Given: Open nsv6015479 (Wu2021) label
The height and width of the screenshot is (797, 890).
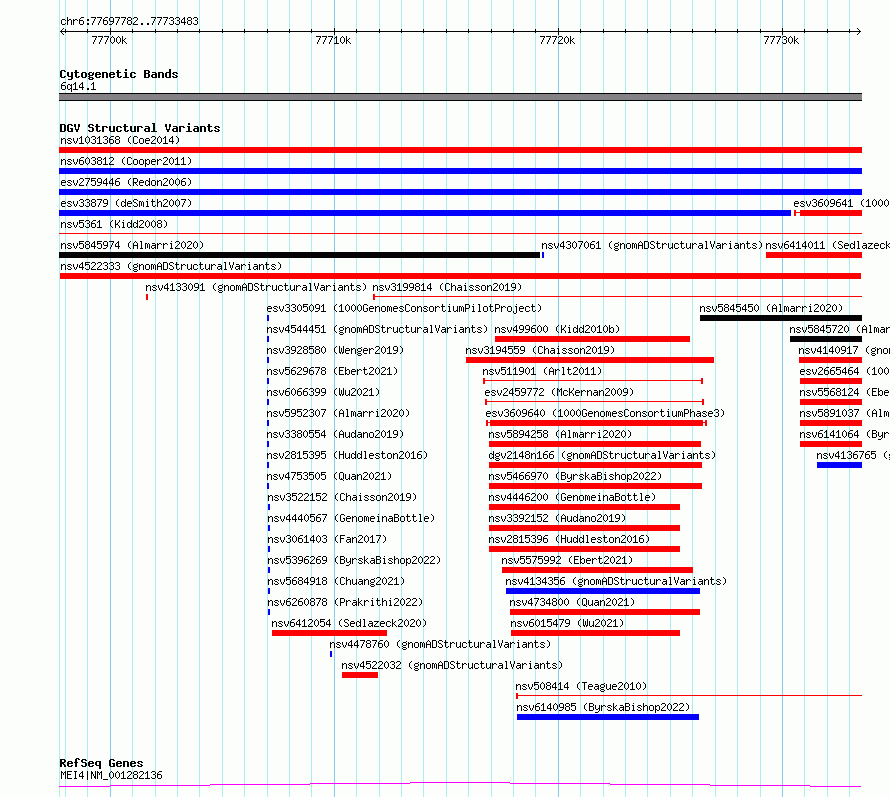Looking at the screenshot, I should point(567,623).
